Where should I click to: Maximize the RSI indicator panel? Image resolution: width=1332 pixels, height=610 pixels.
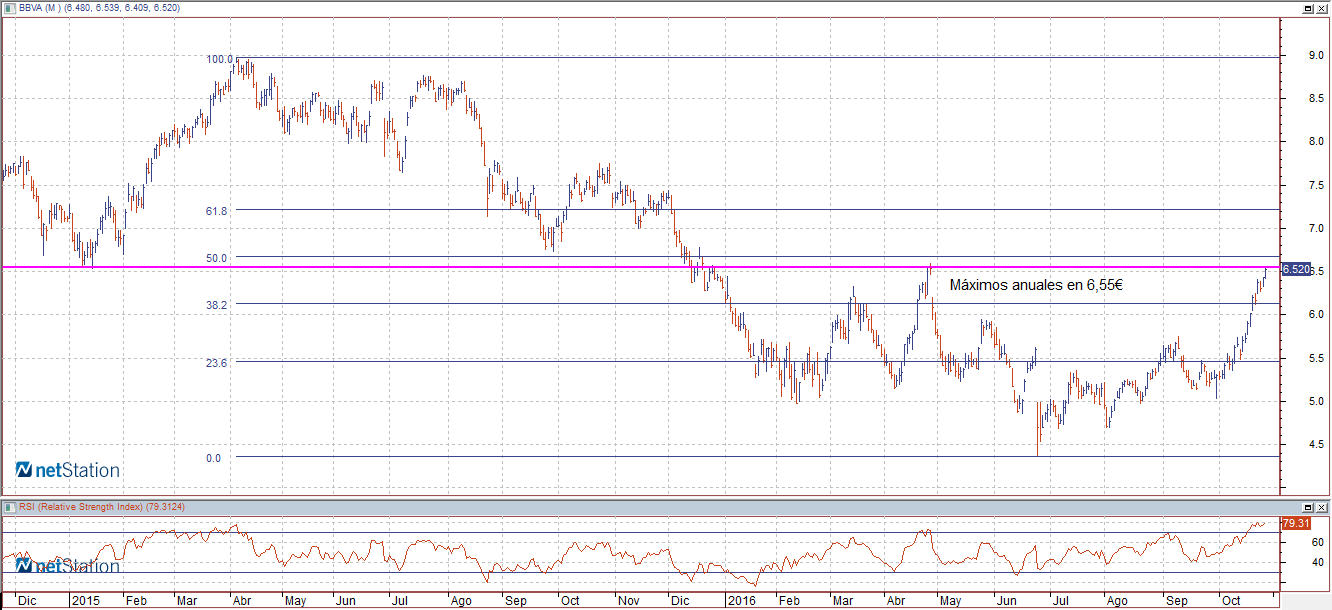(1309, 507)
